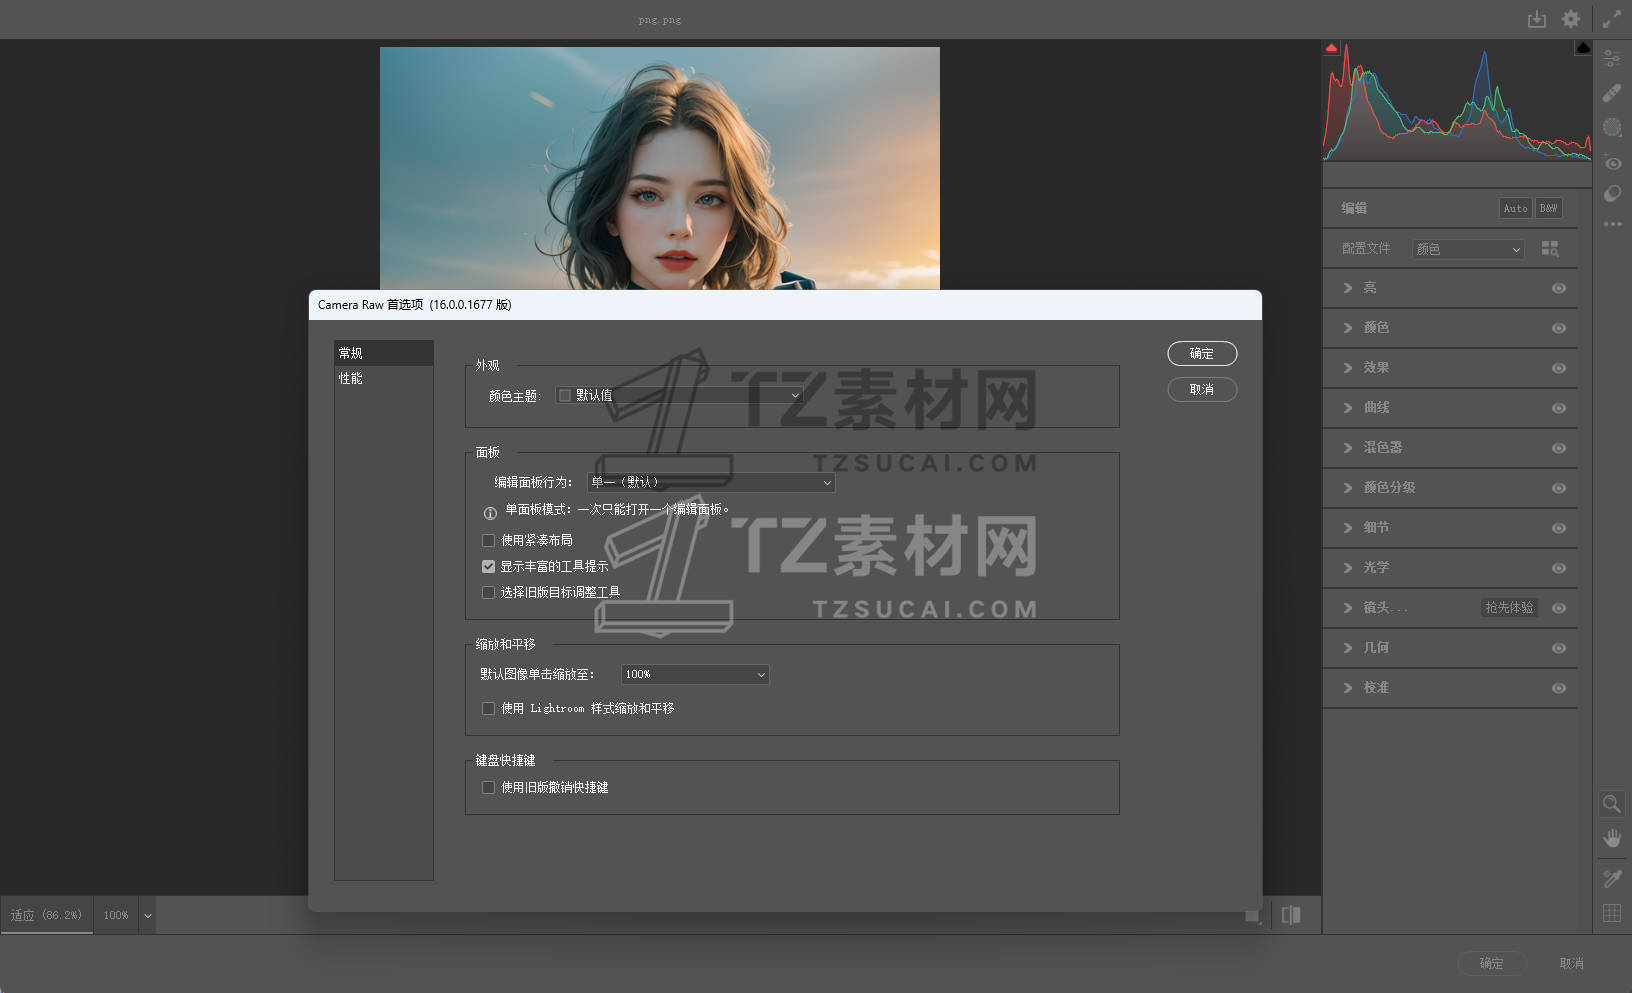The width and height of the screenshot is (1632, 993).
Task: Select the Edit sliders tool icon
Action: (x=1612, y=59)
